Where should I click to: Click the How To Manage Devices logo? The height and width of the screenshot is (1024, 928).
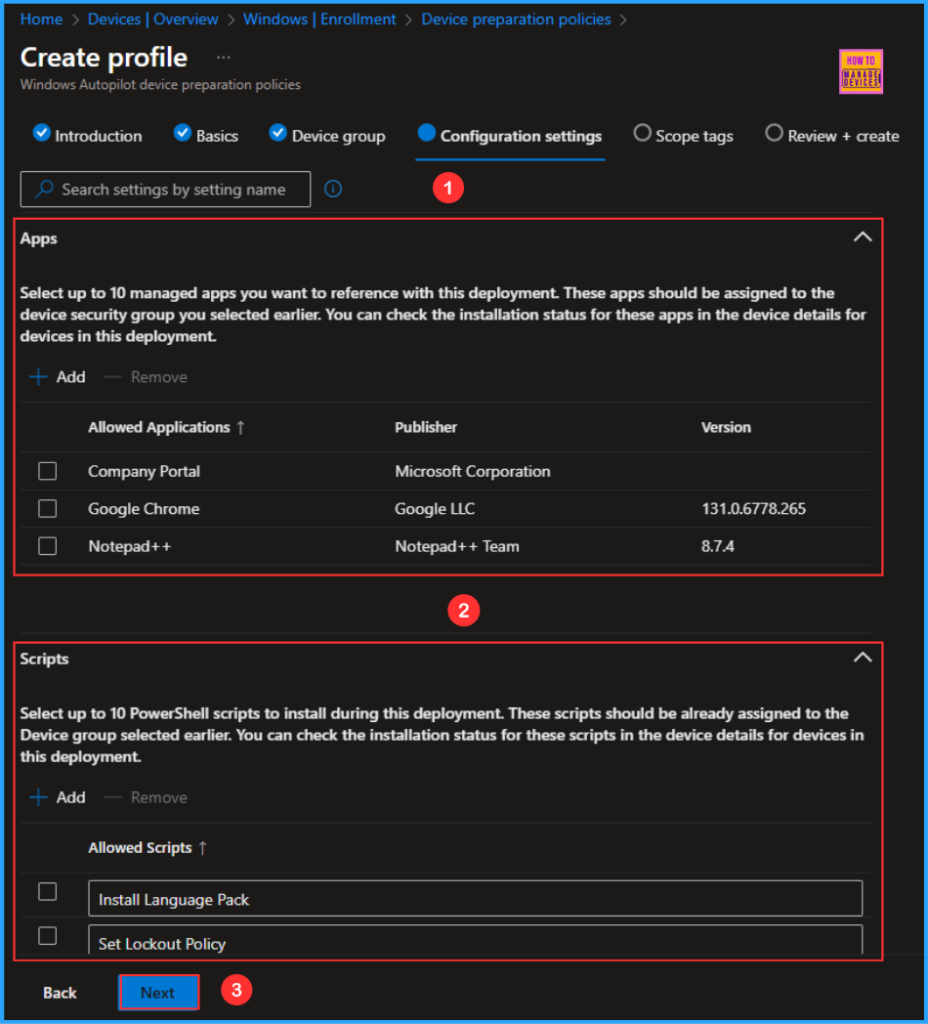[x=861, y=72]
